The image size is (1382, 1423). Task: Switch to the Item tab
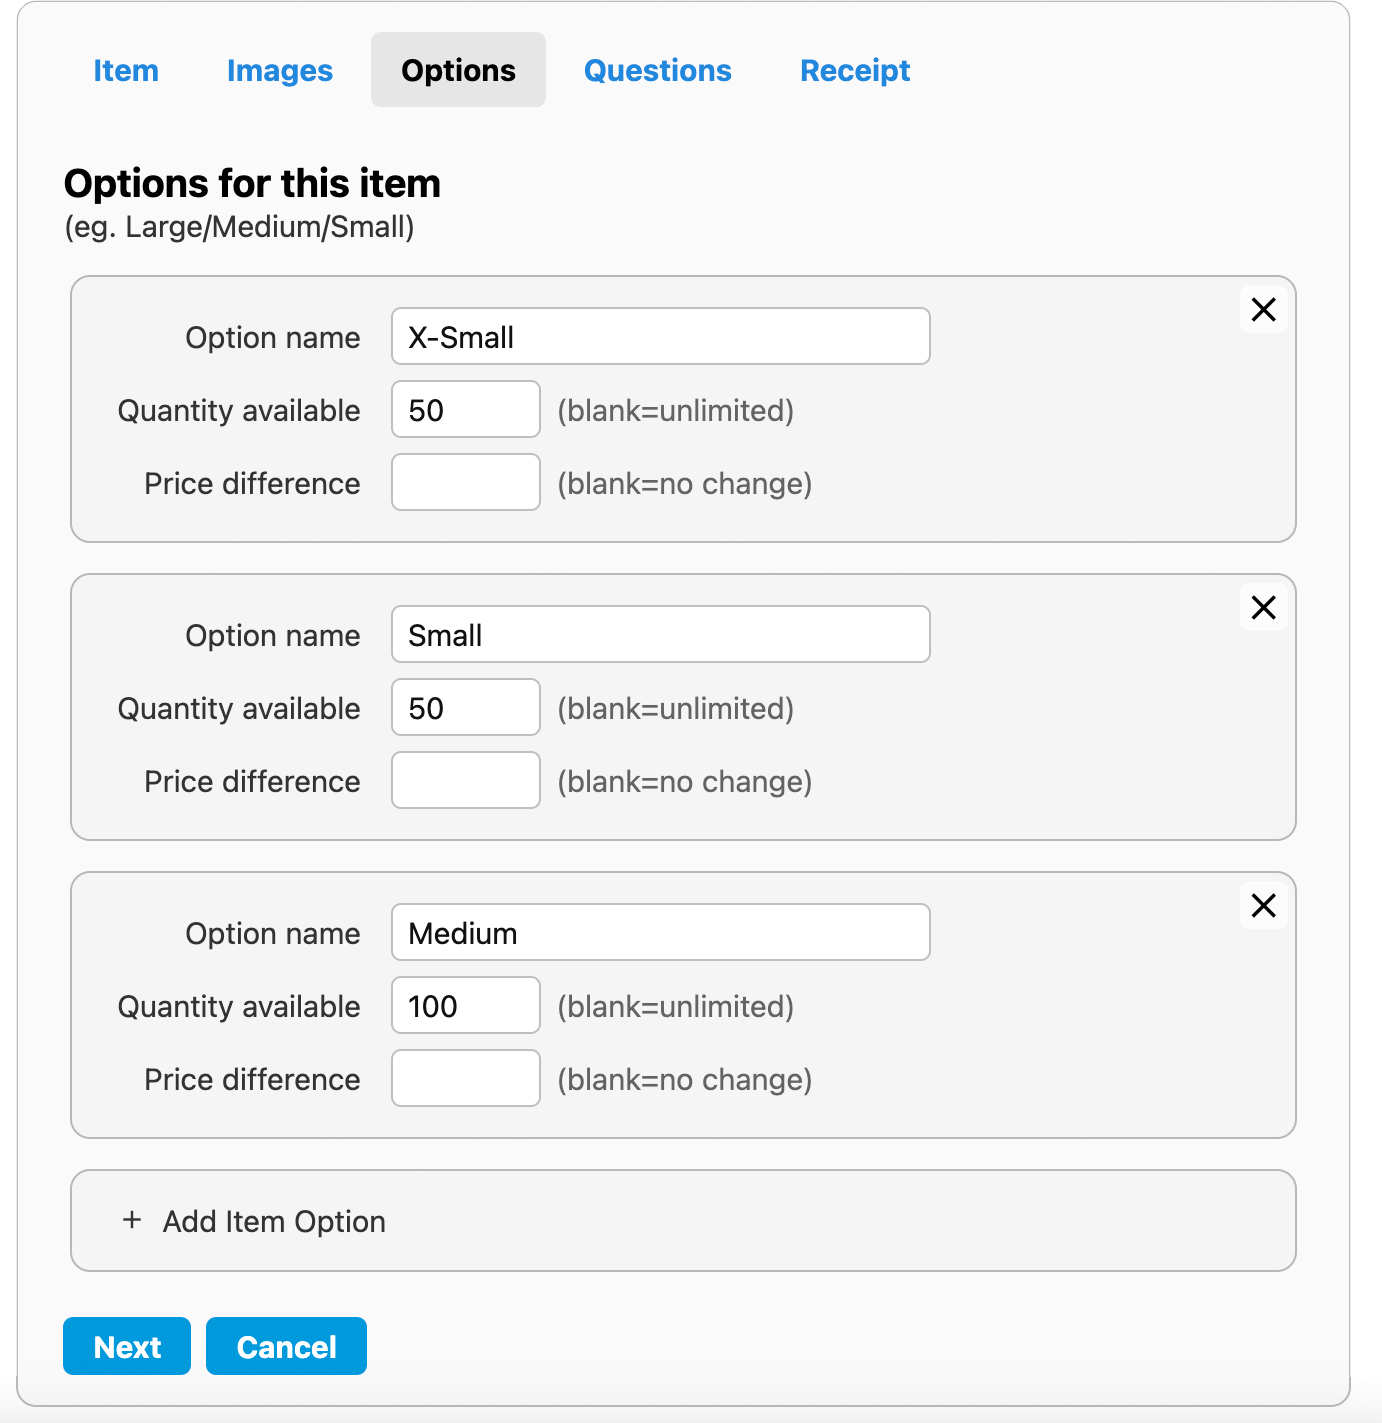click(126, 70)
